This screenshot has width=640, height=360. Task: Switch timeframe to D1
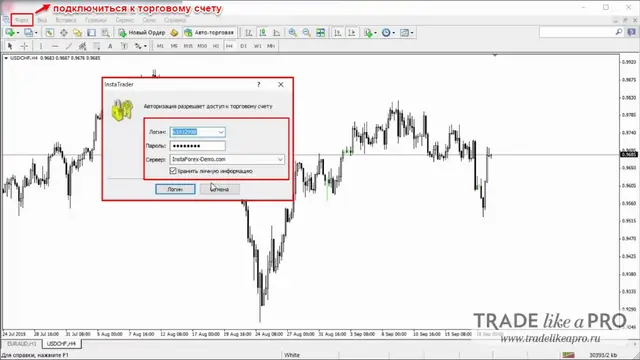pyautogui.click(x=244, y=46)
